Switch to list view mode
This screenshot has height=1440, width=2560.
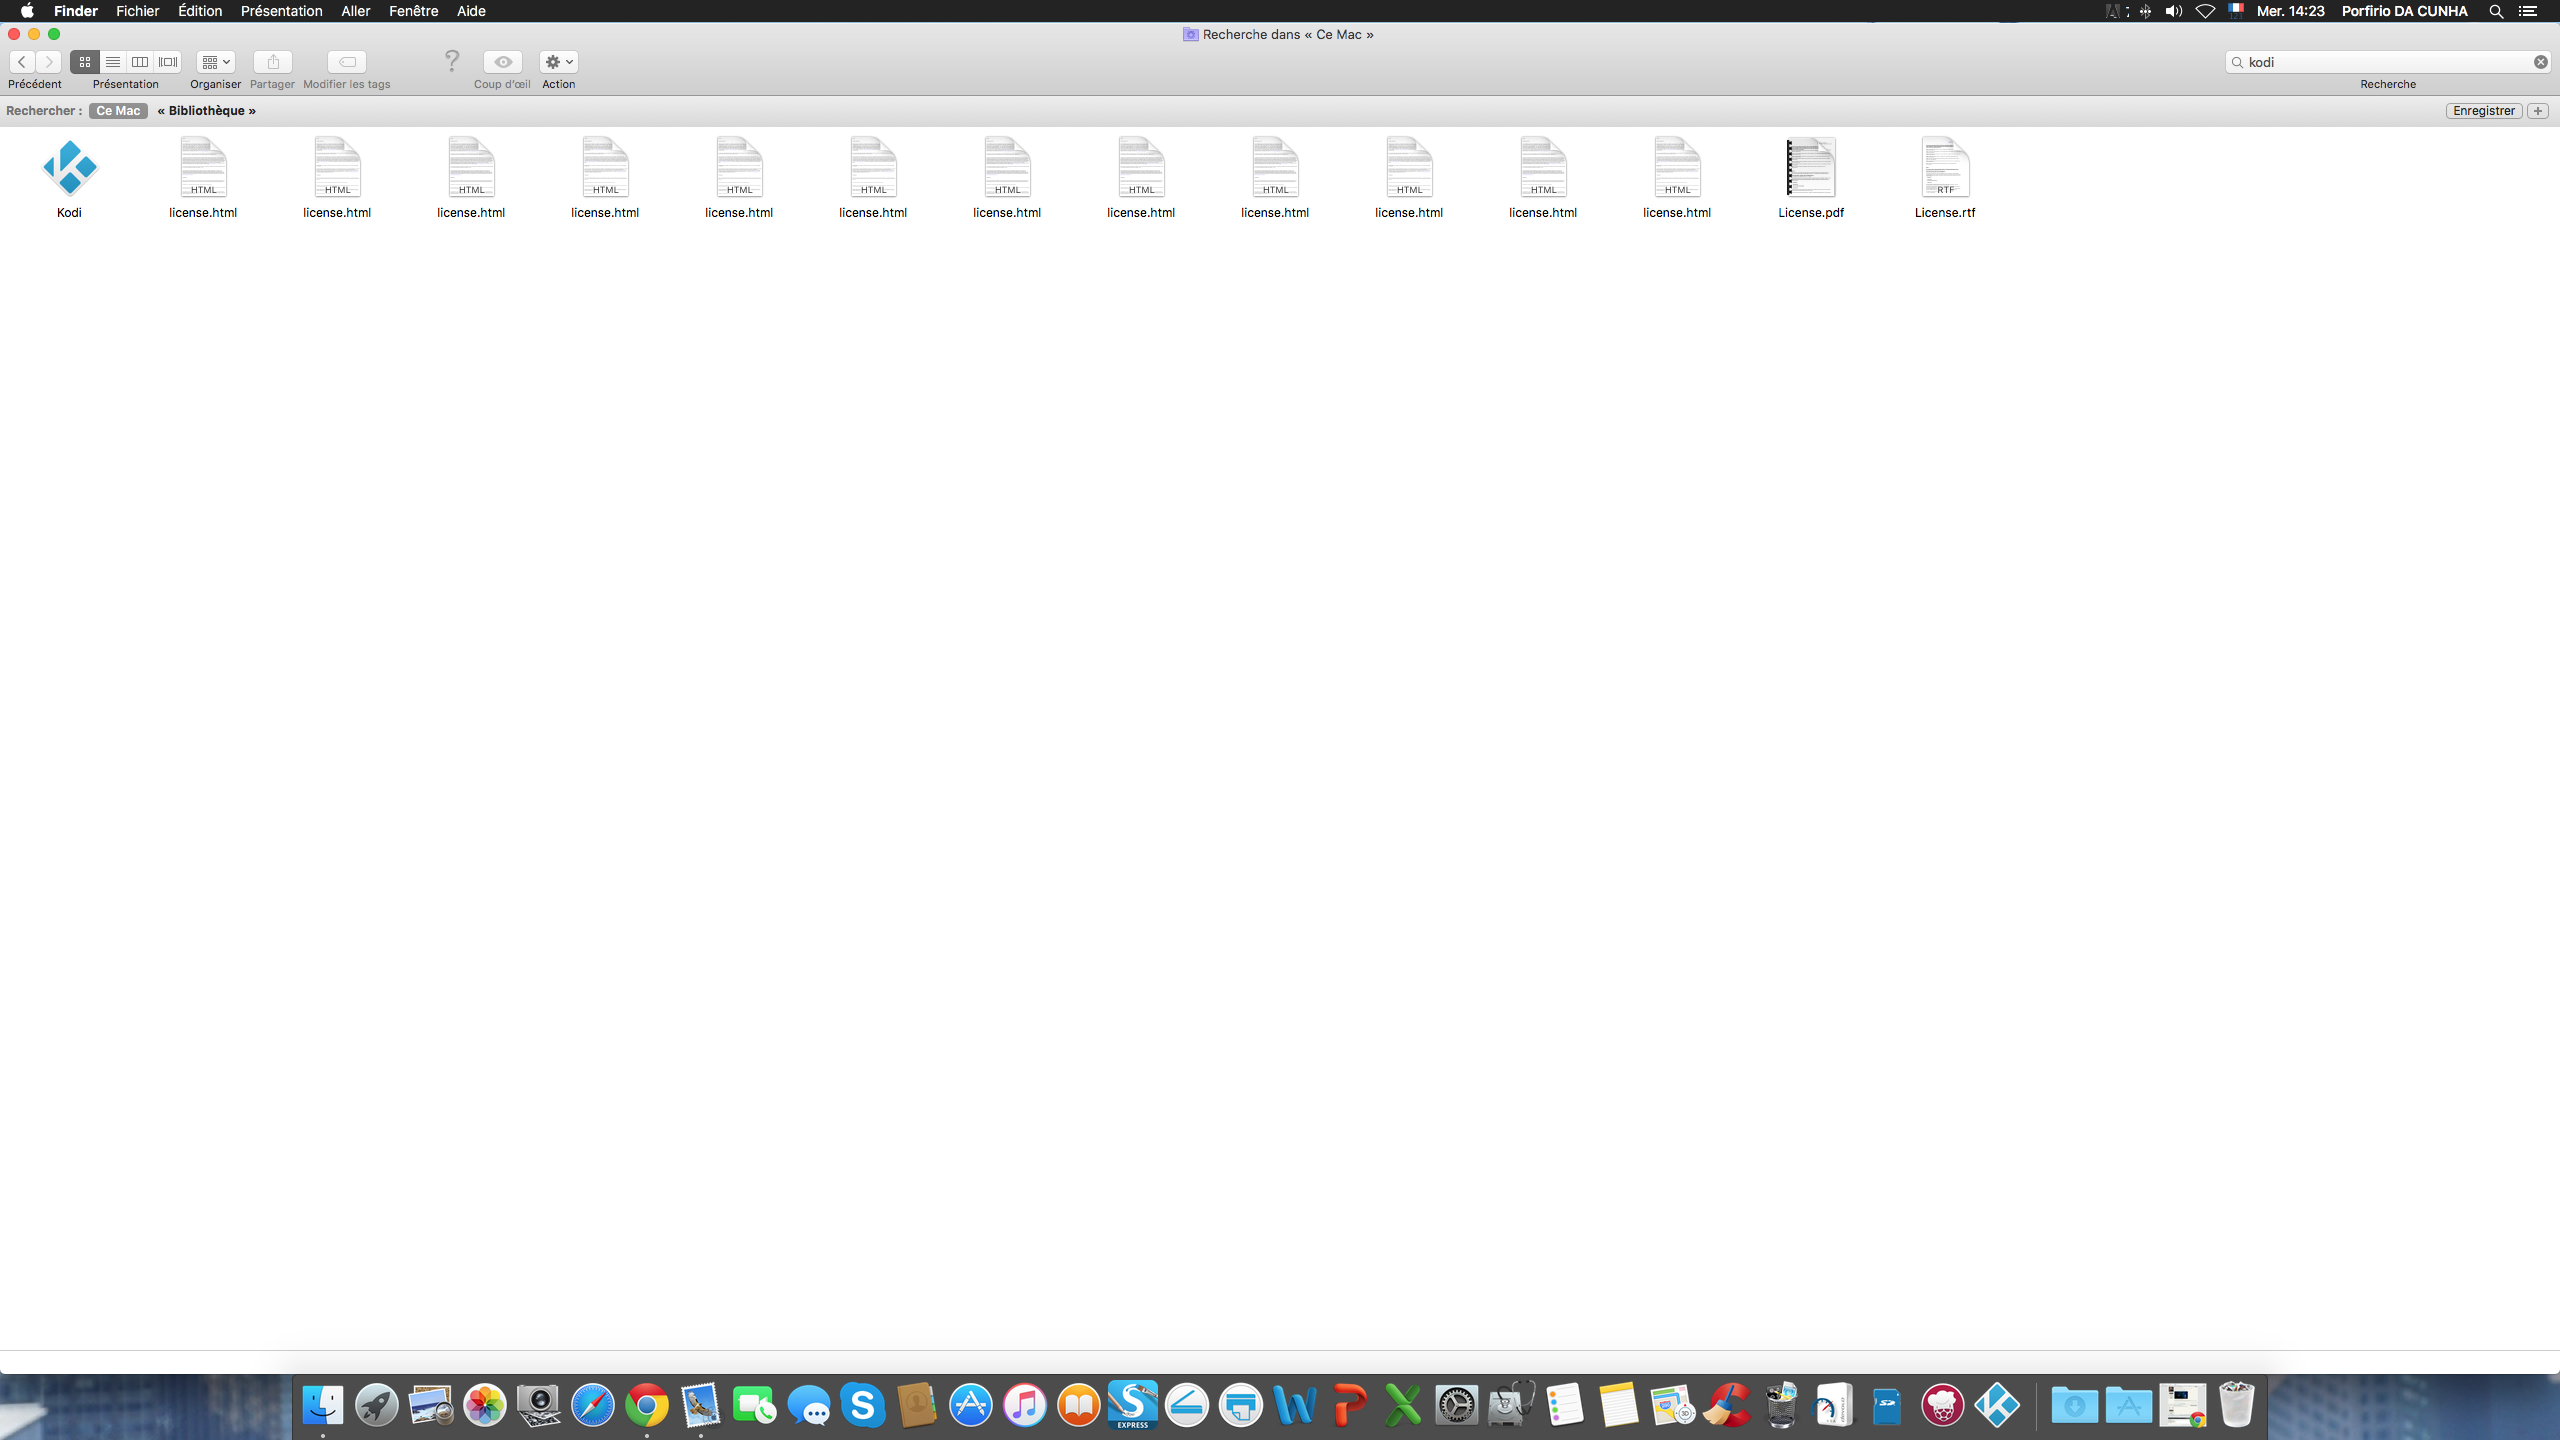pos(113,62)
